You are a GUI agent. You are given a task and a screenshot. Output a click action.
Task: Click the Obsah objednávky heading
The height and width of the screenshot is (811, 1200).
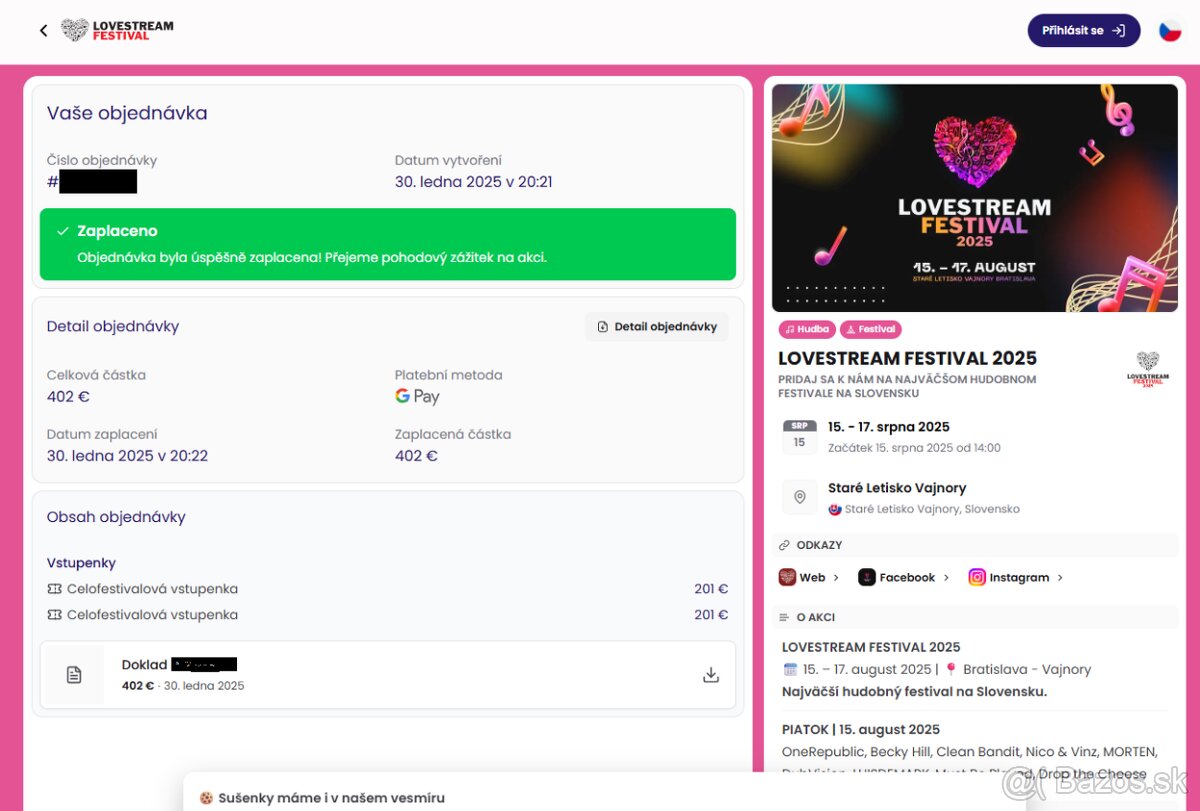tap(116, 517)
